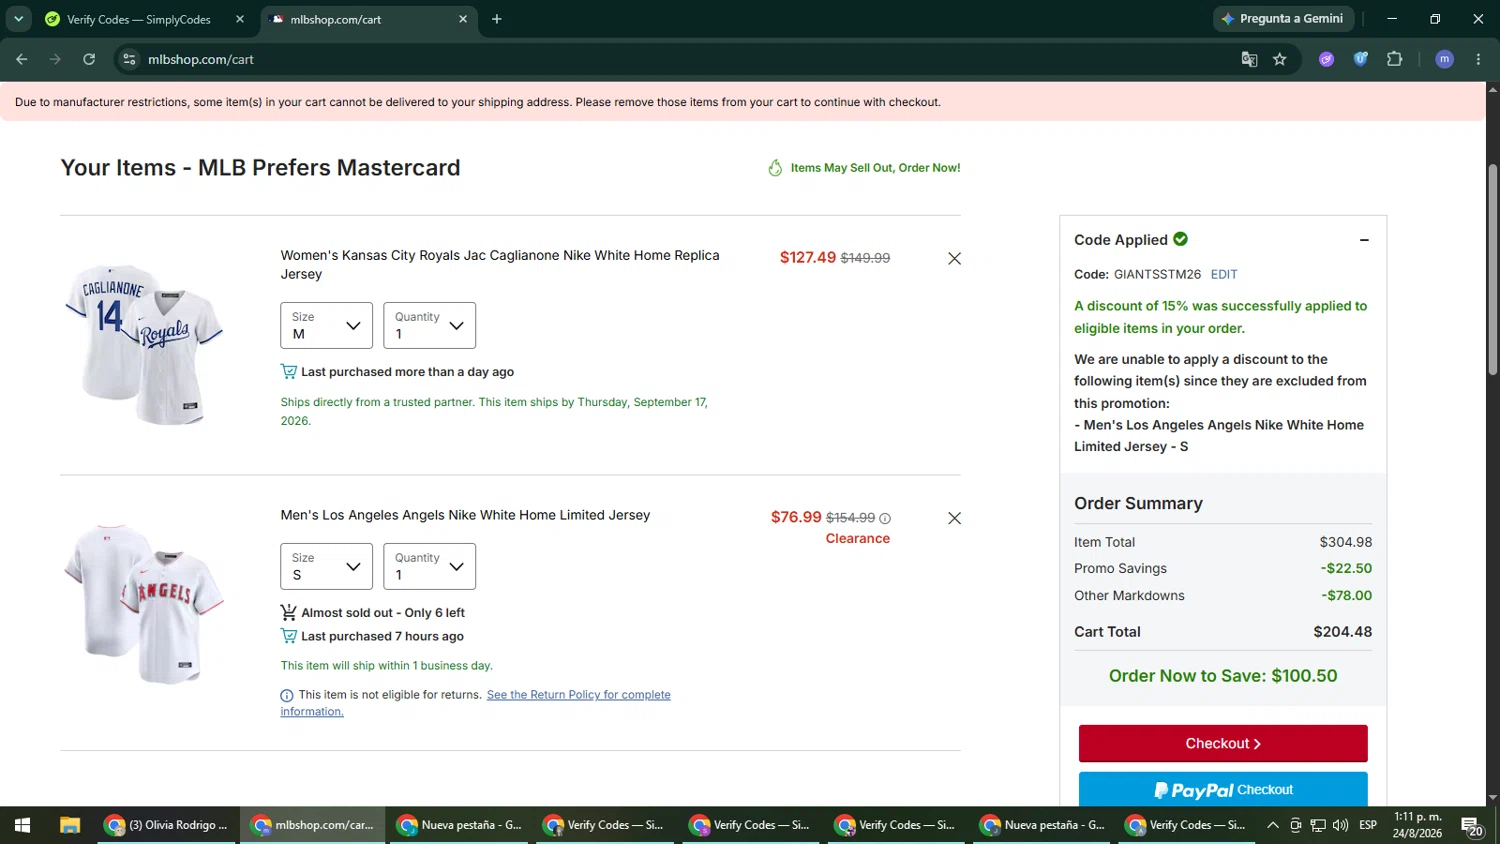Collapse the Code Applied panel

pyautogui.click(x=1364, y=240)
